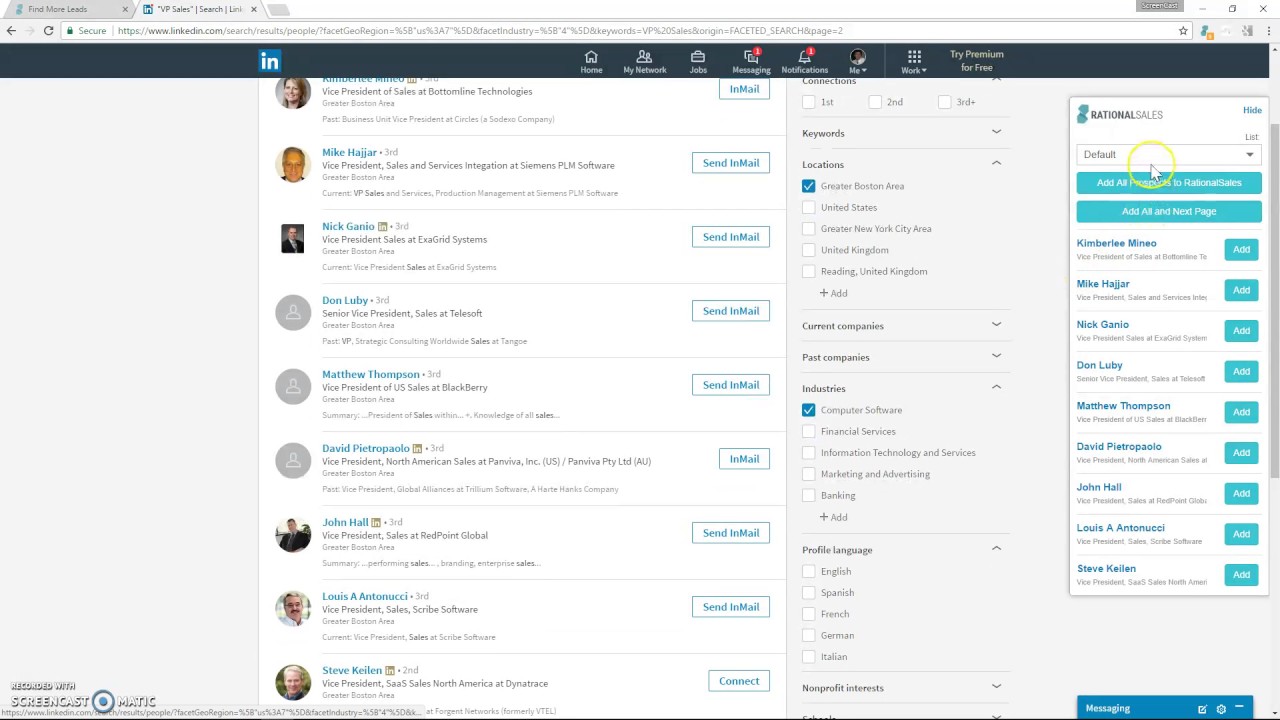1280x720 pixels.
Task: Check Greater New York City Area
Action: 808,229
